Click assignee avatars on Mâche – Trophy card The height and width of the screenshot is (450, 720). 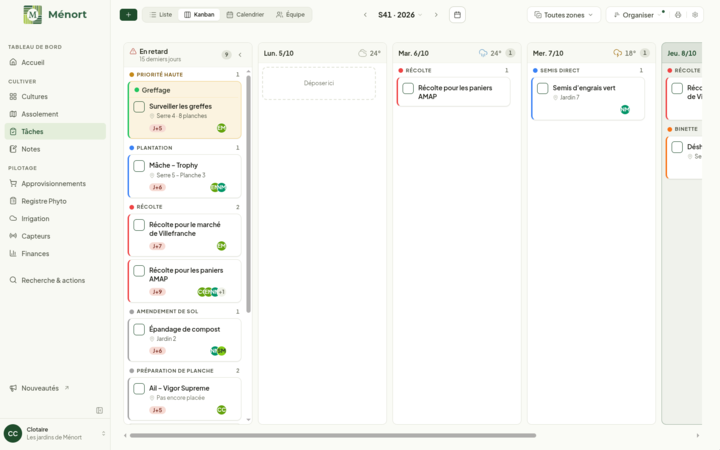click(x=218, y=187)
